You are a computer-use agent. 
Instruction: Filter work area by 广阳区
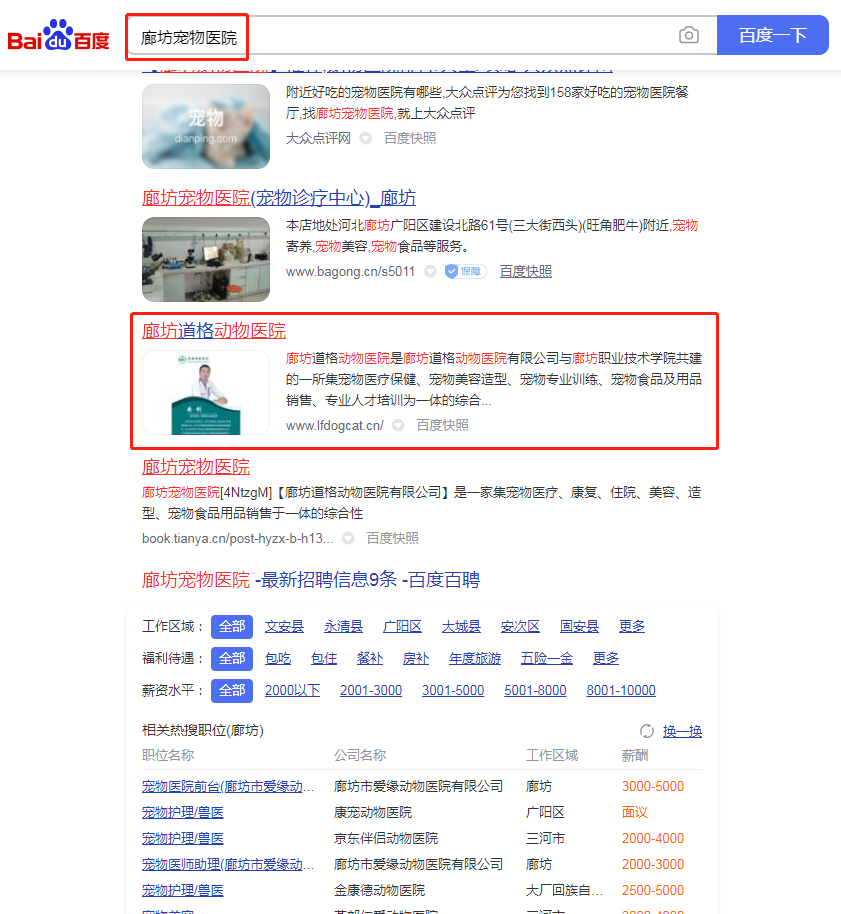[x=402, y=627]
